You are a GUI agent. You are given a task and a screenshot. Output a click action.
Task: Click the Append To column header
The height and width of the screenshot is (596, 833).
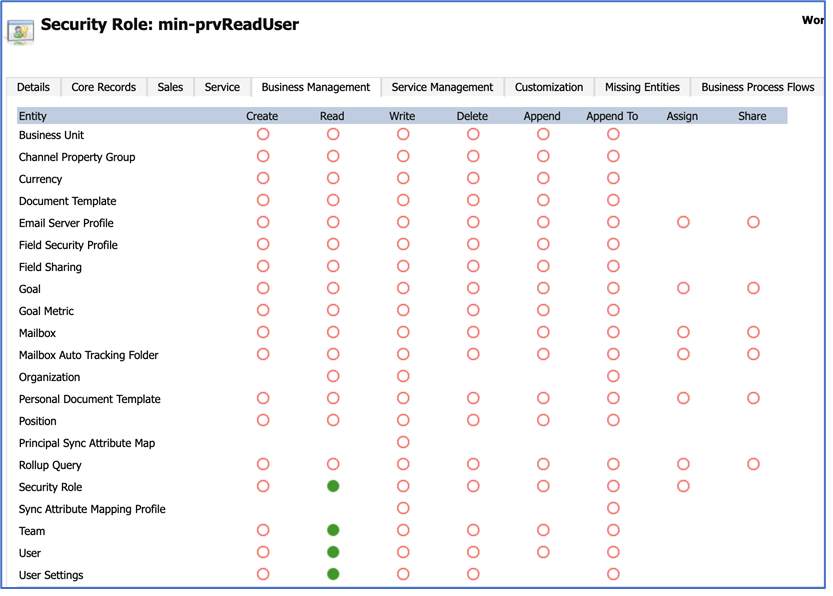coord(612,116)
